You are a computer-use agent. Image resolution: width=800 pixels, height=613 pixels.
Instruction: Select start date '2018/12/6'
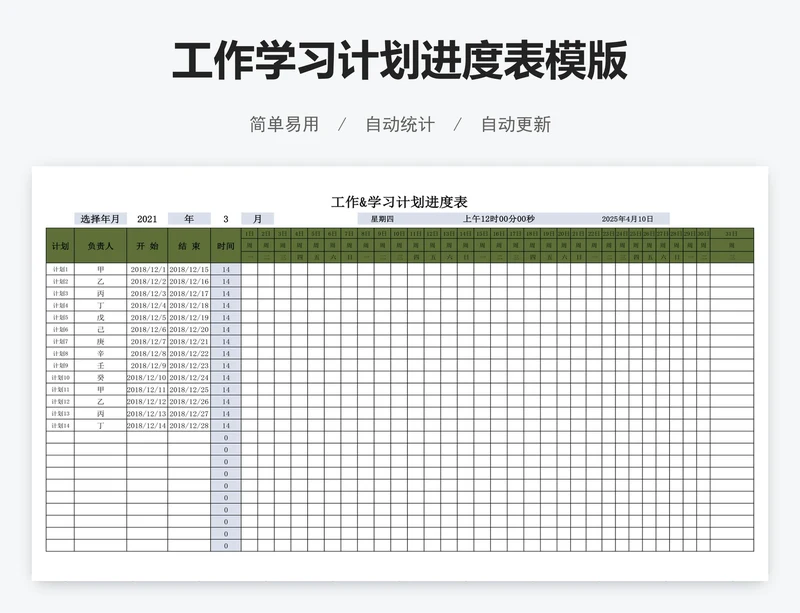pyautogui.click(x=147, y=329)
